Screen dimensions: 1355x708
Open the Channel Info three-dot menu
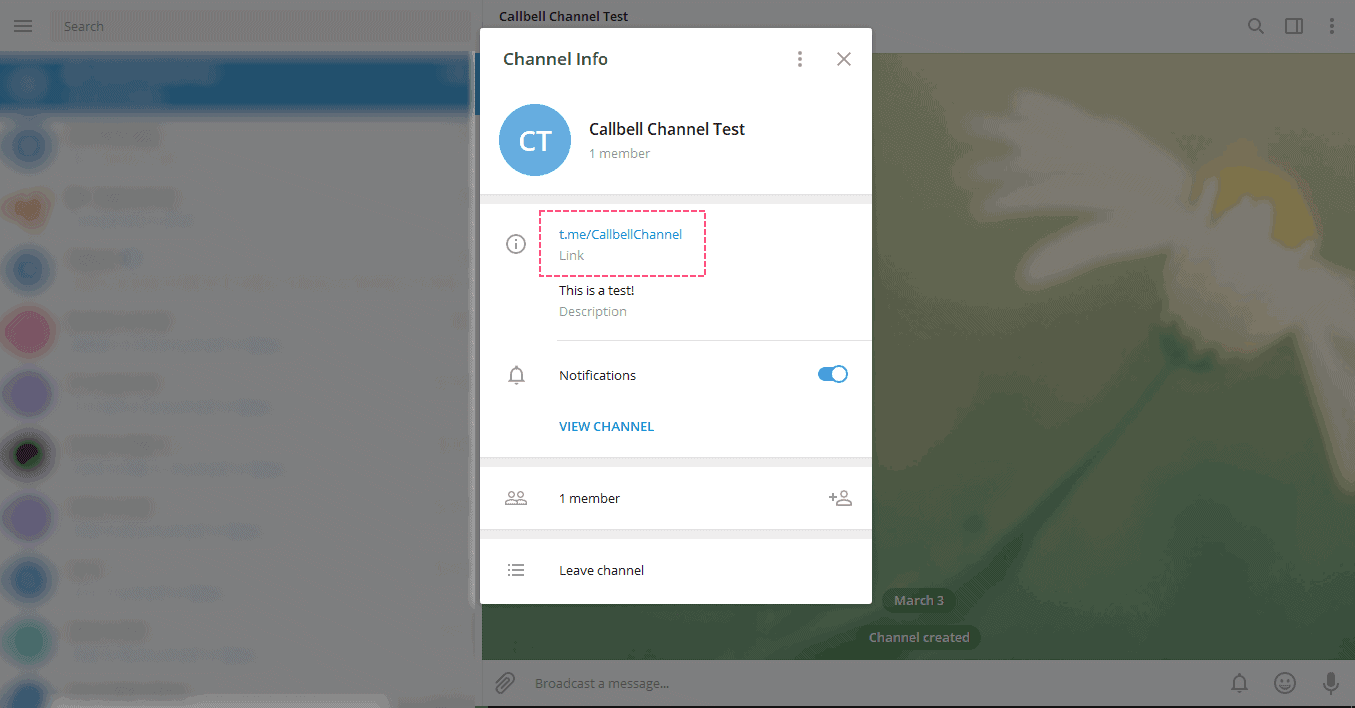799,59
